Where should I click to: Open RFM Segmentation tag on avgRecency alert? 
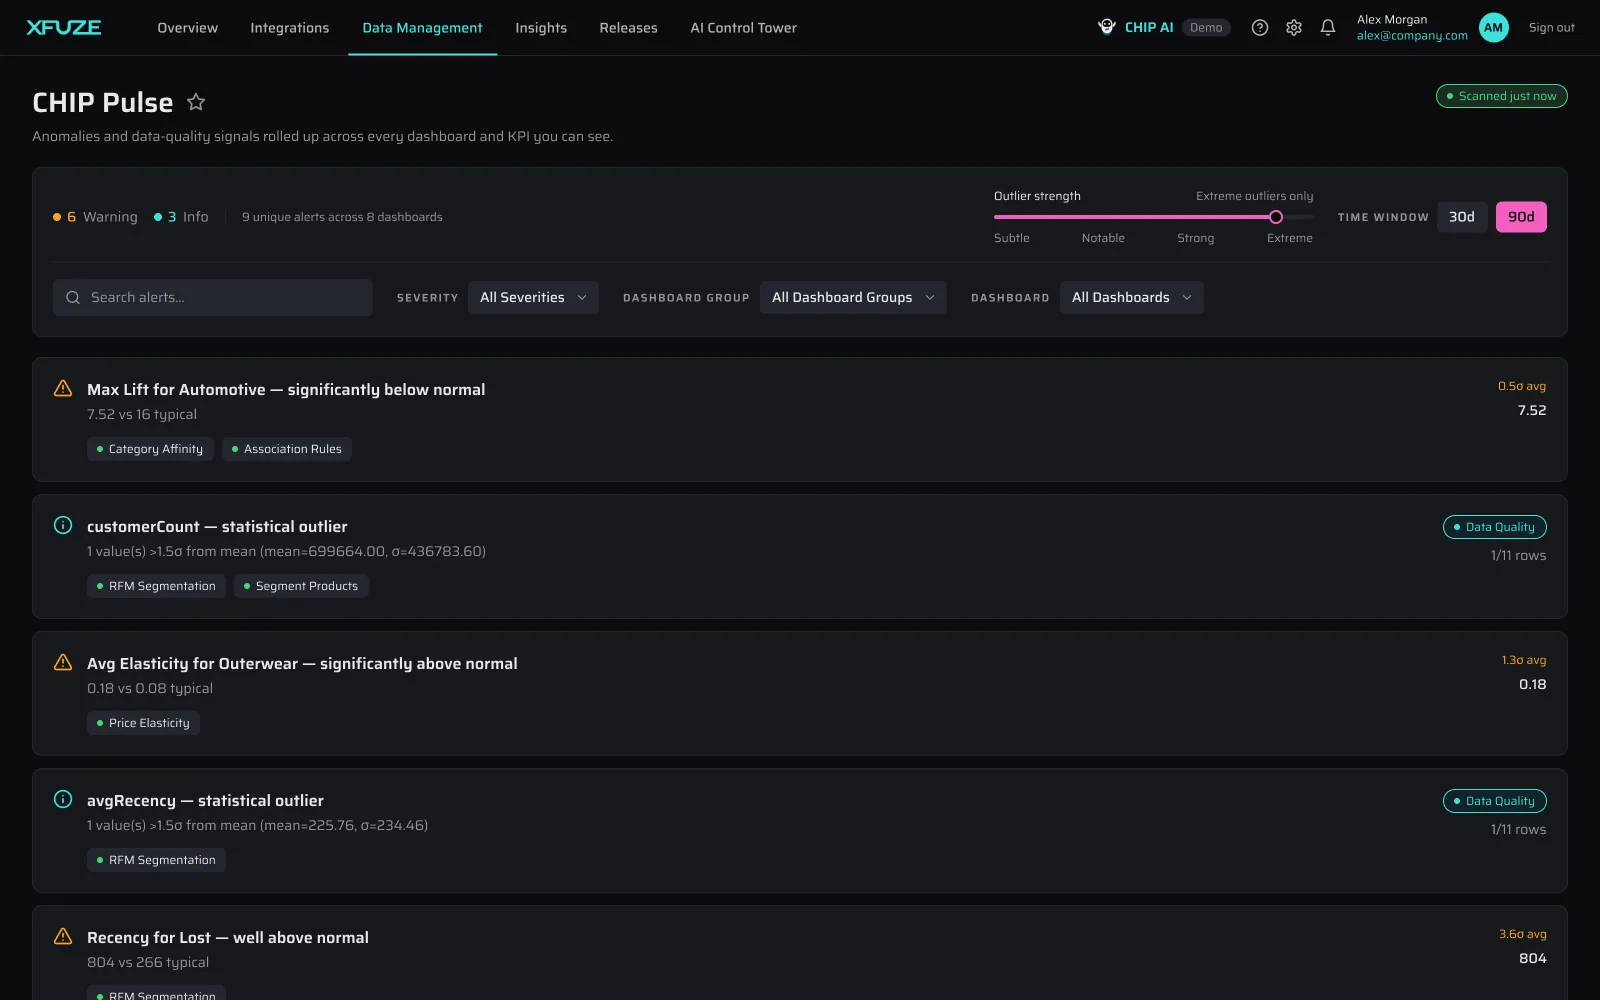156,860
